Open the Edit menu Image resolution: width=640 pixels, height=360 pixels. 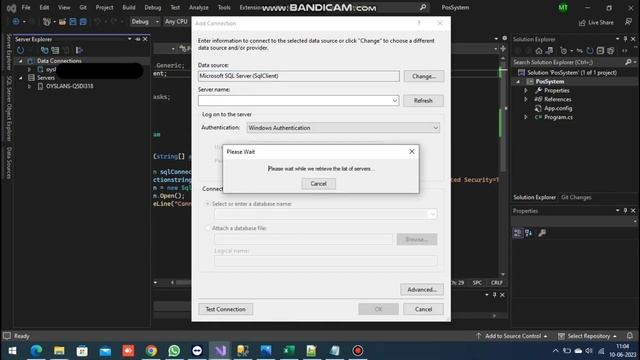44,7
